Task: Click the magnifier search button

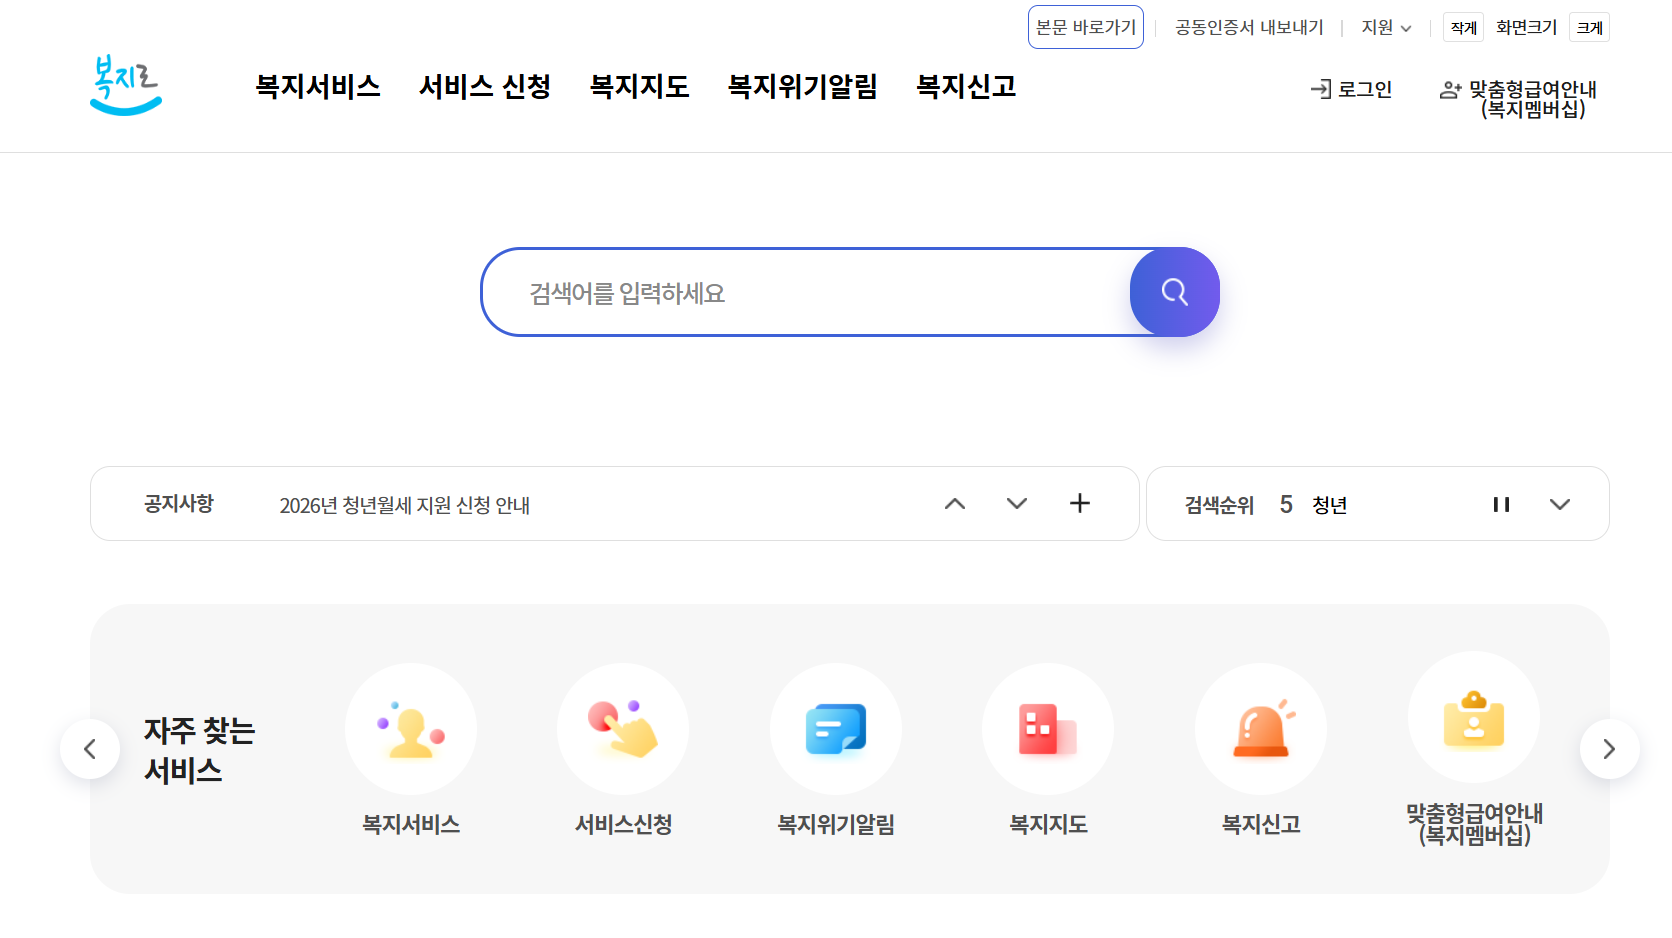Action: pyautogui.click(x=1175, y=292)
